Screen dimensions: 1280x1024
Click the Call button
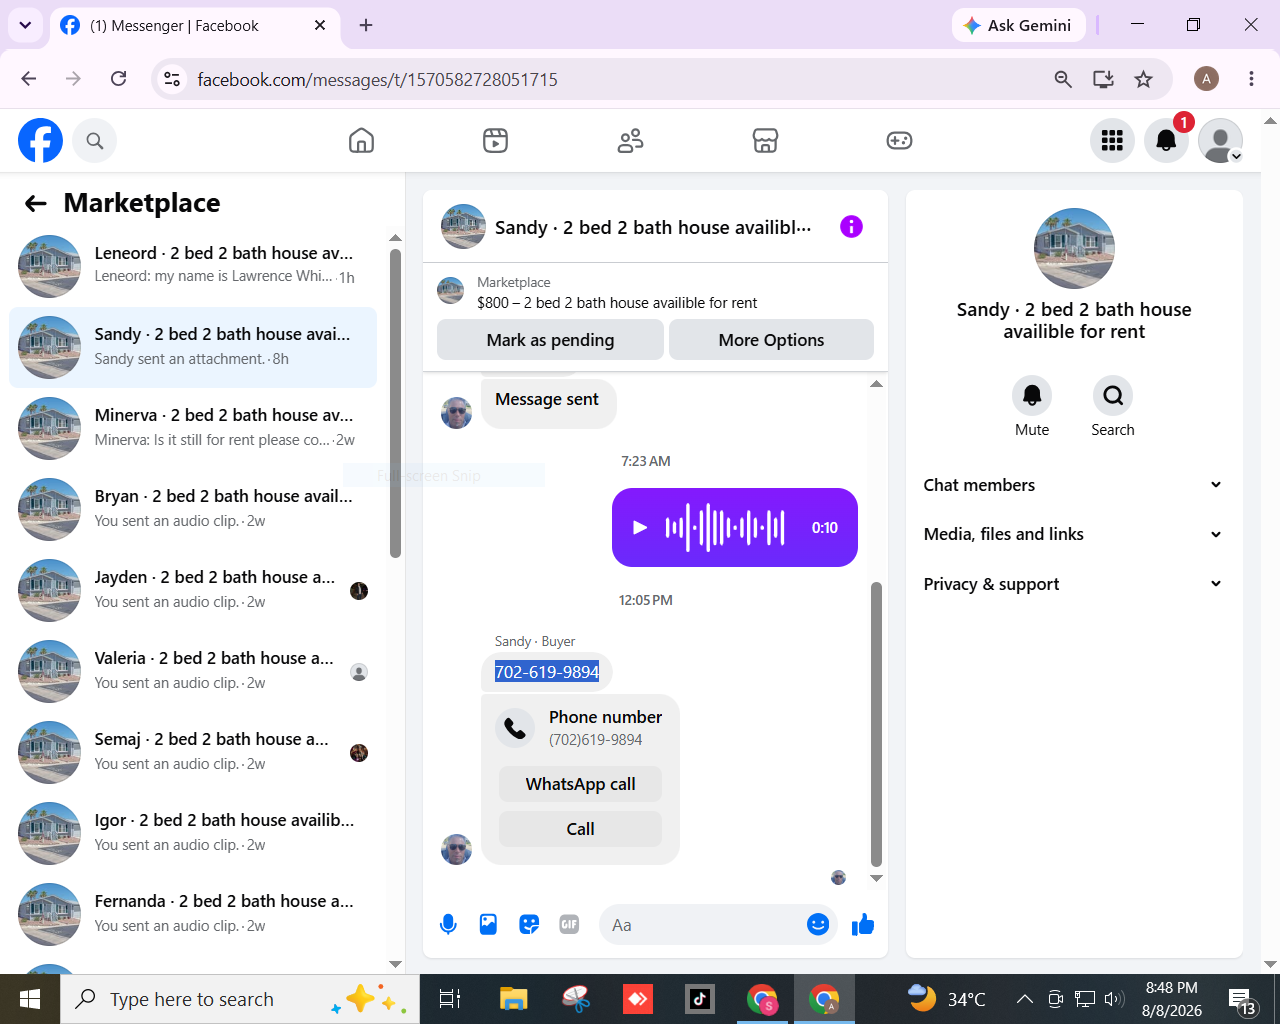pyautogui.click(x=580, y=829)
